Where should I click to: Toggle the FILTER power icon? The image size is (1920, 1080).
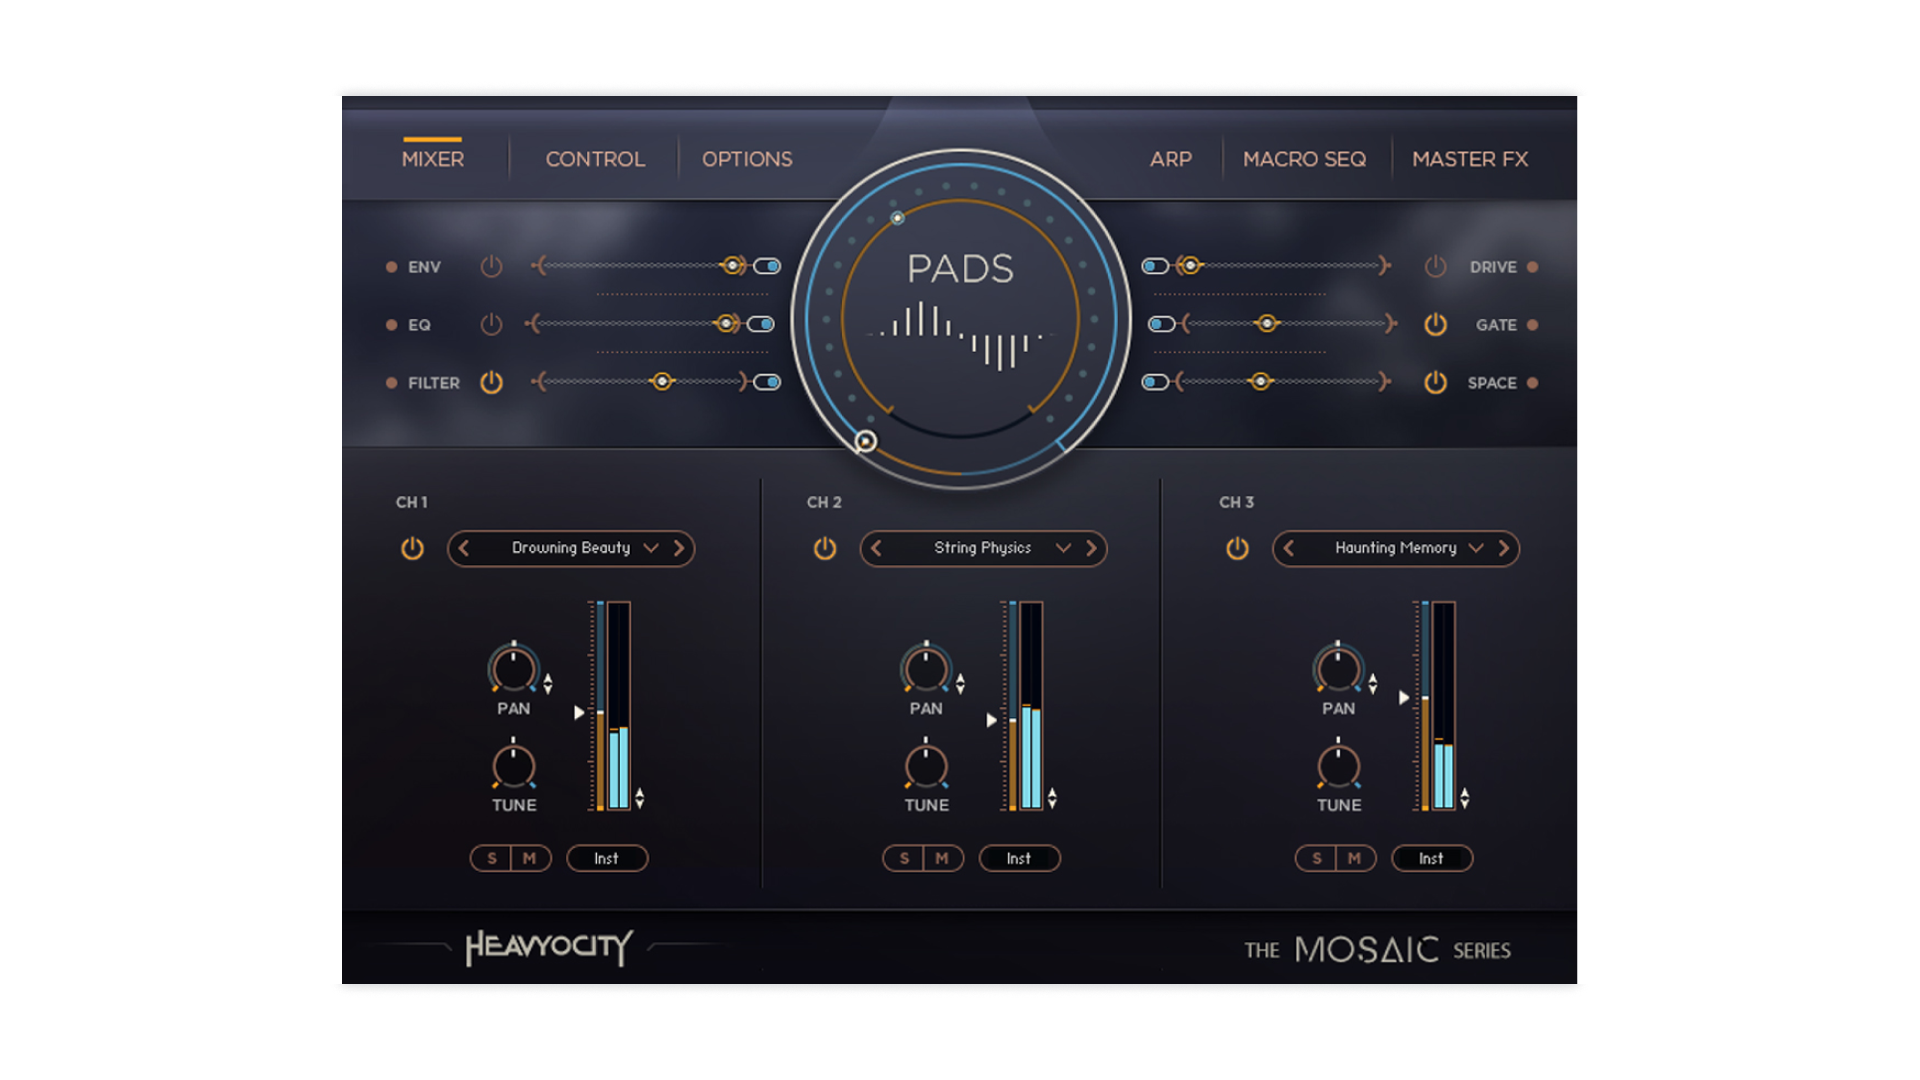coord(492,382)
